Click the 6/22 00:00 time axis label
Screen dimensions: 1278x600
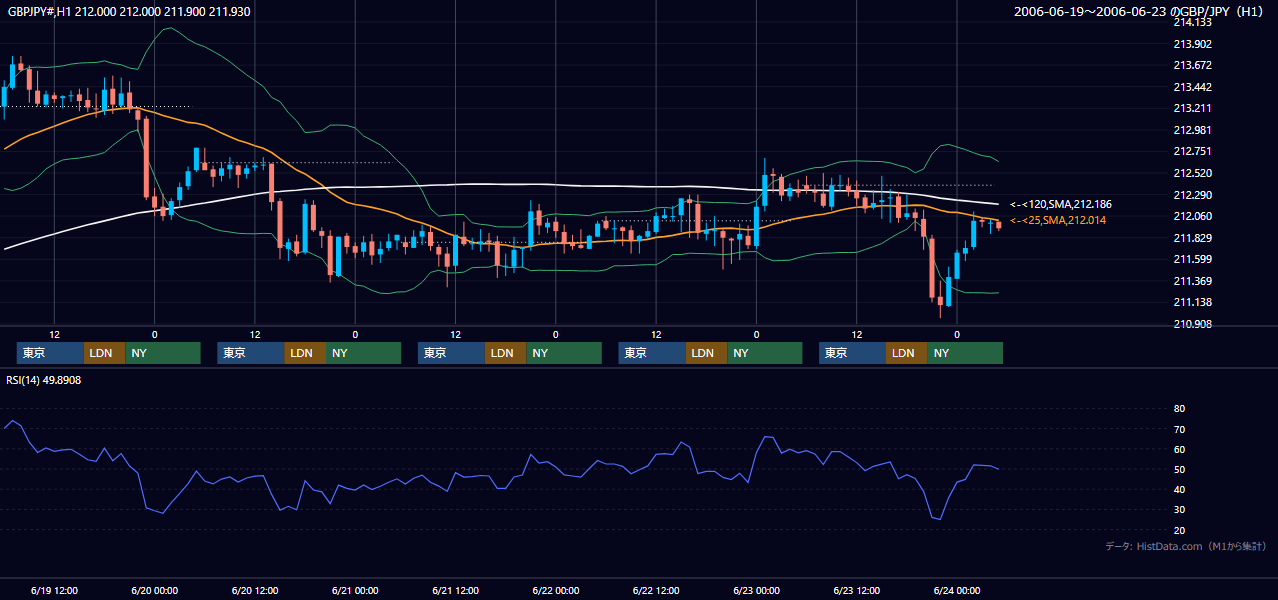click(556, 590)
